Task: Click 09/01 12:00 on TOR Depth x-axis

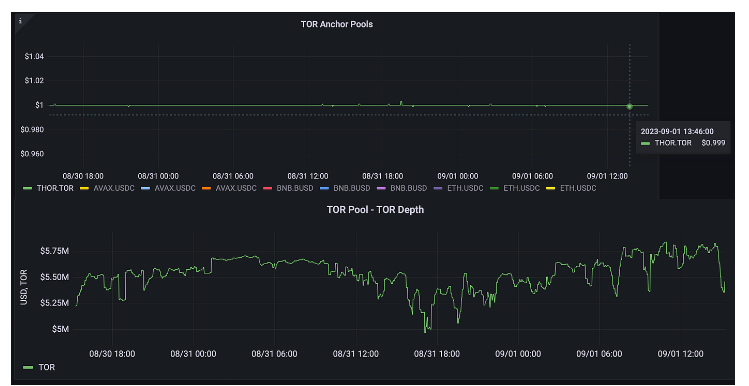Action: click(x=681, y=354)
